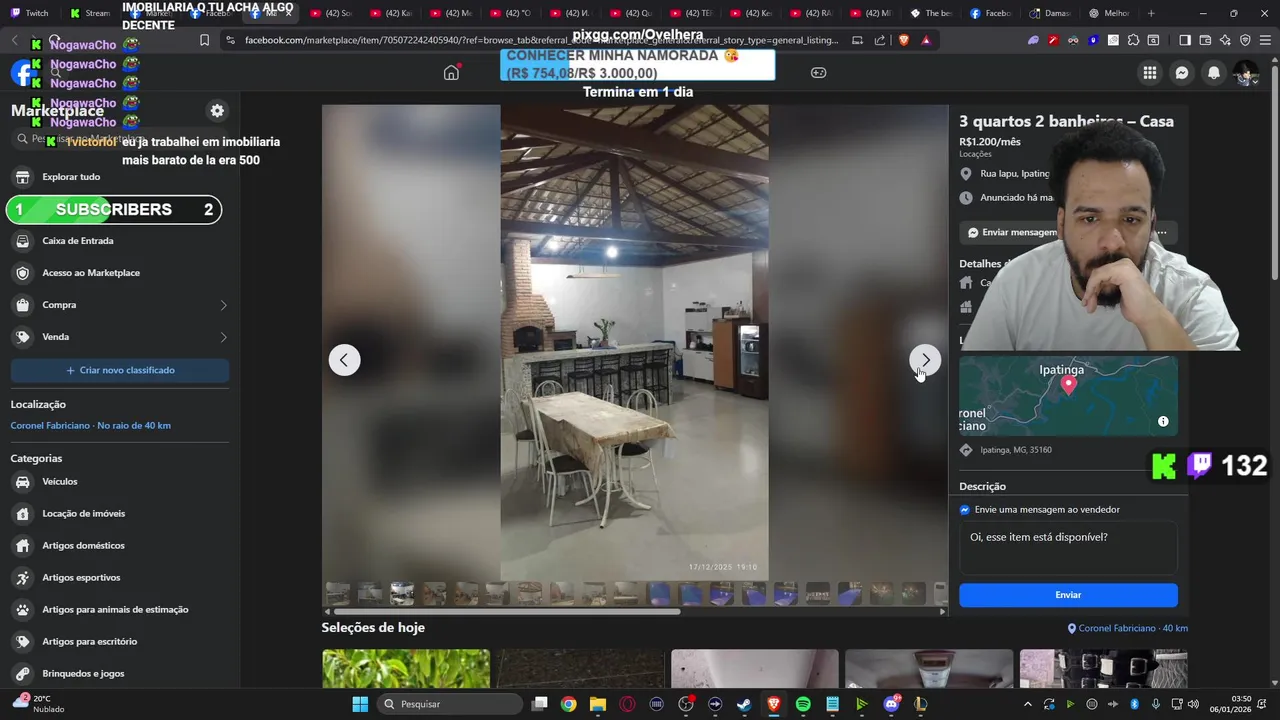Screen dimensions: 1280x720
Task: Open the Spotify taskbar icon
Action: 803,704
